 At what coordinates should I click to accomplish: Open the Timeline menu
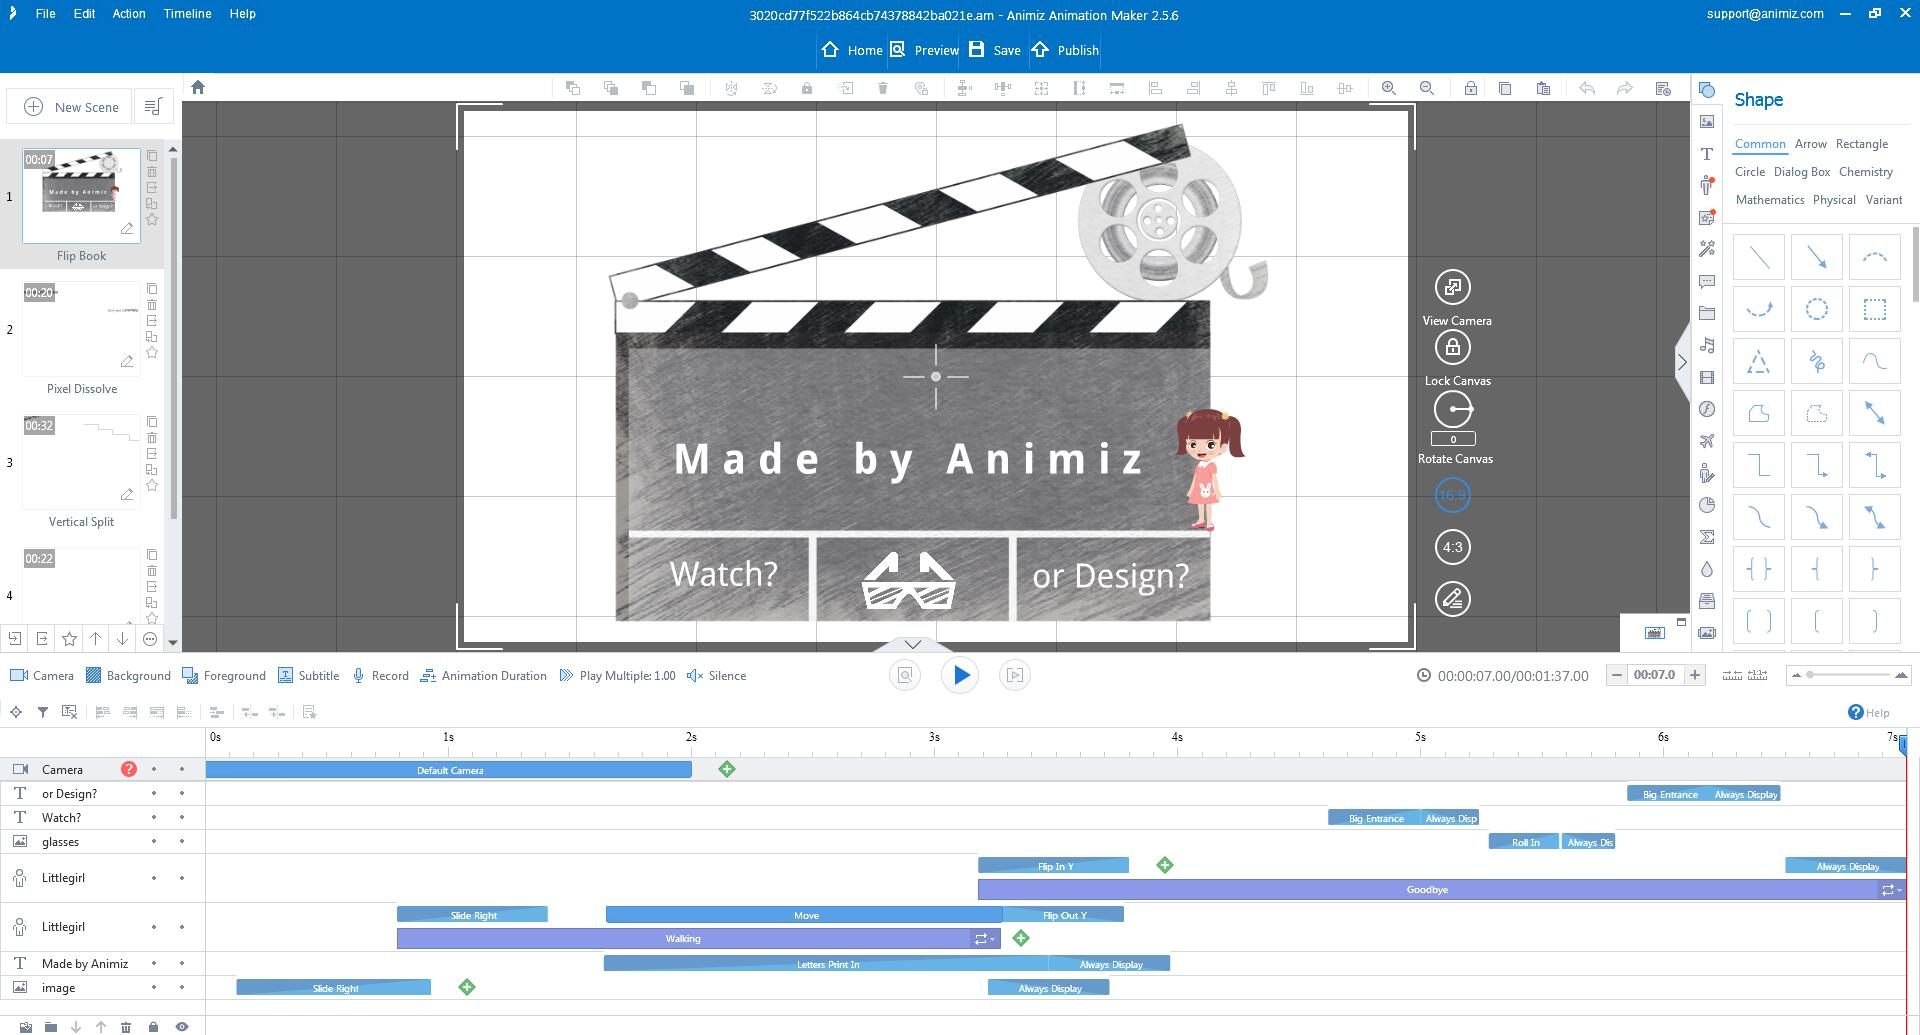point(187,14)
